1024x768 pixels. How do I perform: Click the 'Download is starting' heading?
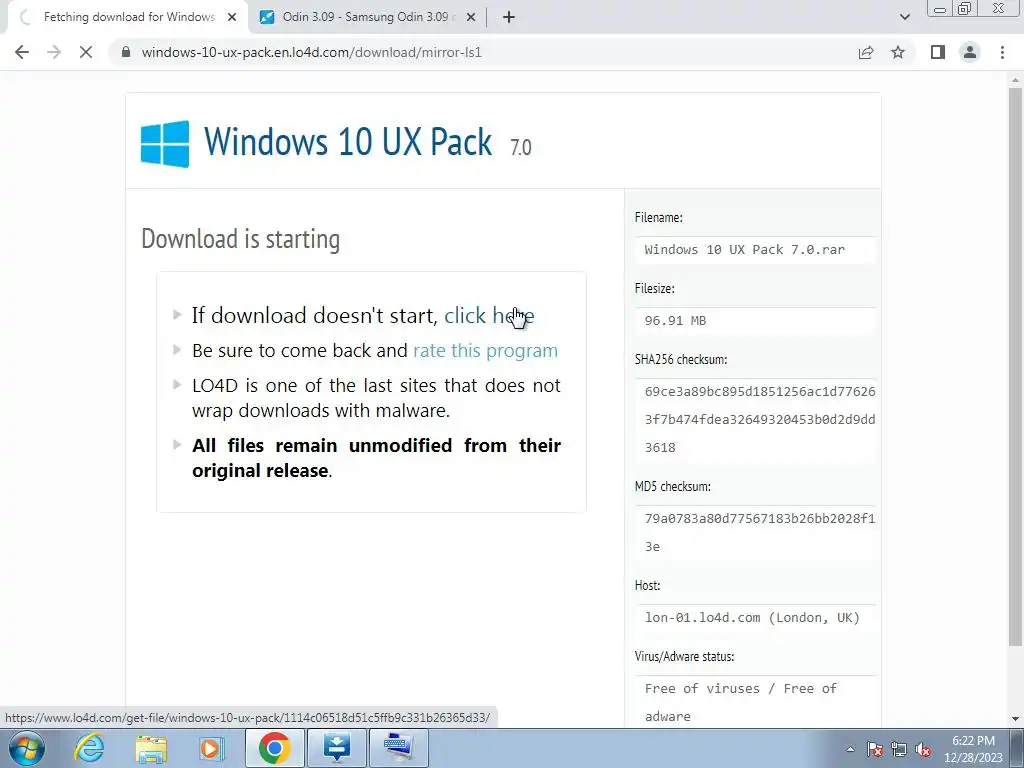point(240,239)
